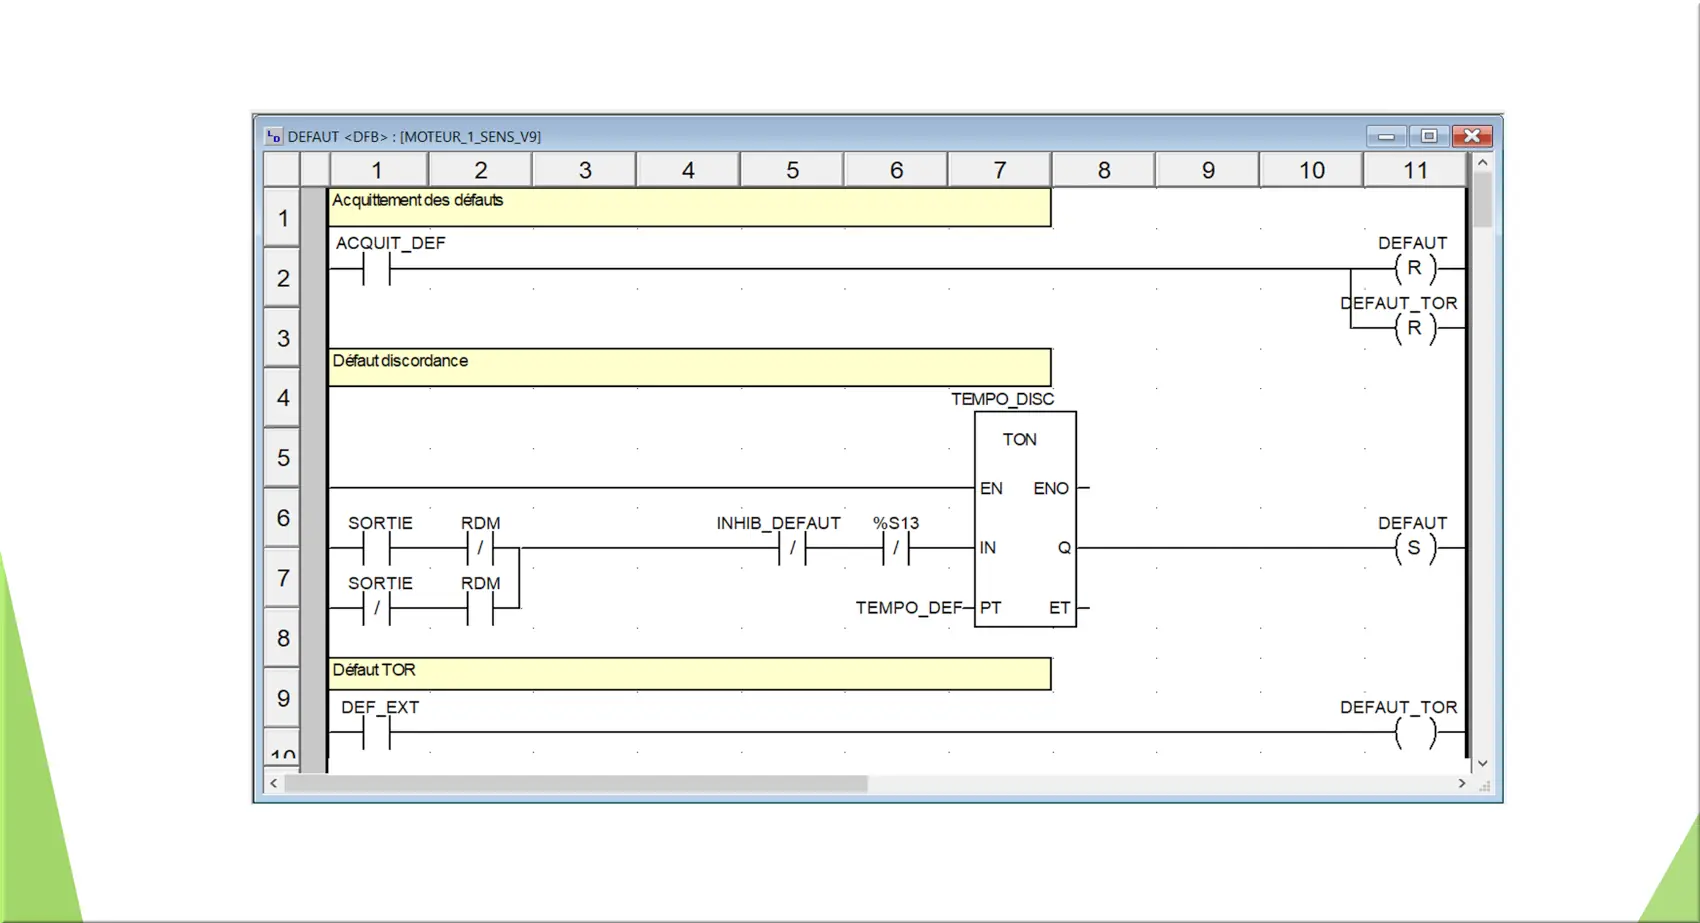Maximize the DEFAUT DFB window

pyautogui.click(x=1429, y=136)
